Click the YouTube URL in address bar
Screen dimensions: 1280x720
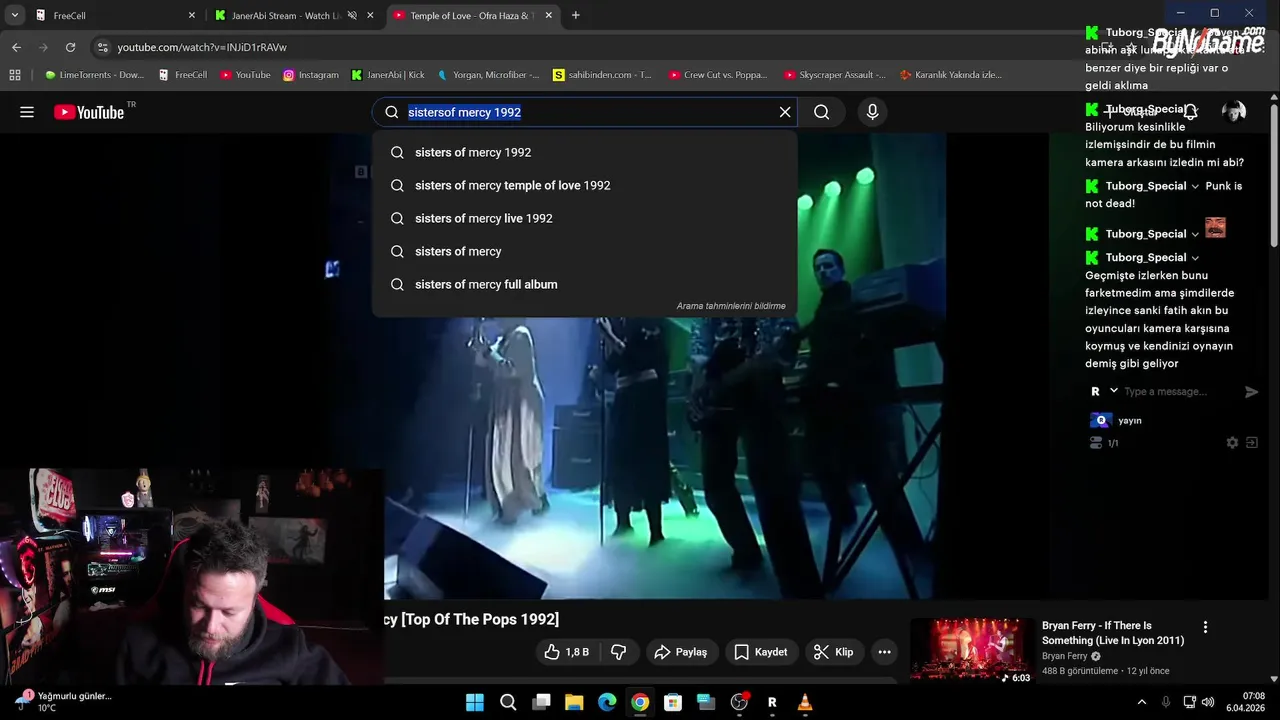tap(202, 47)
